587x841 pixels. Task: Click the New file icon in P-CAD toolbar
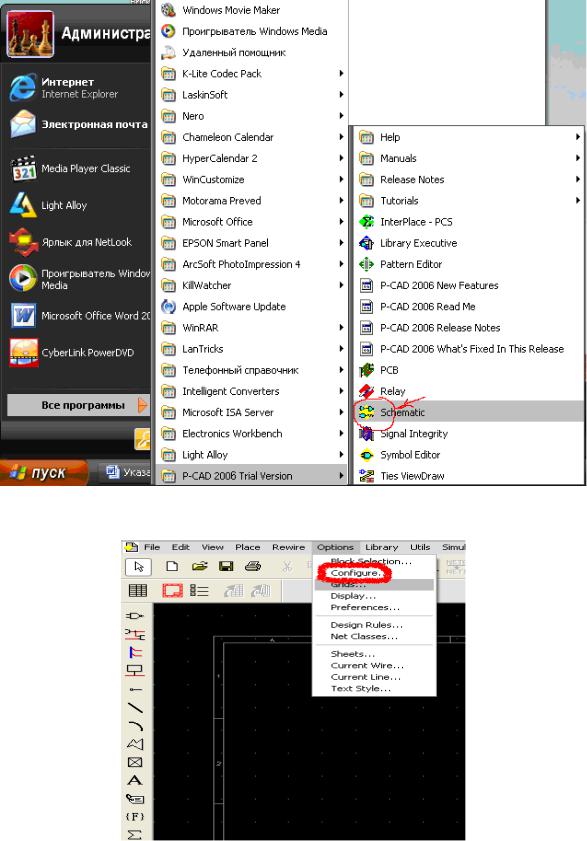click(172, 566)
